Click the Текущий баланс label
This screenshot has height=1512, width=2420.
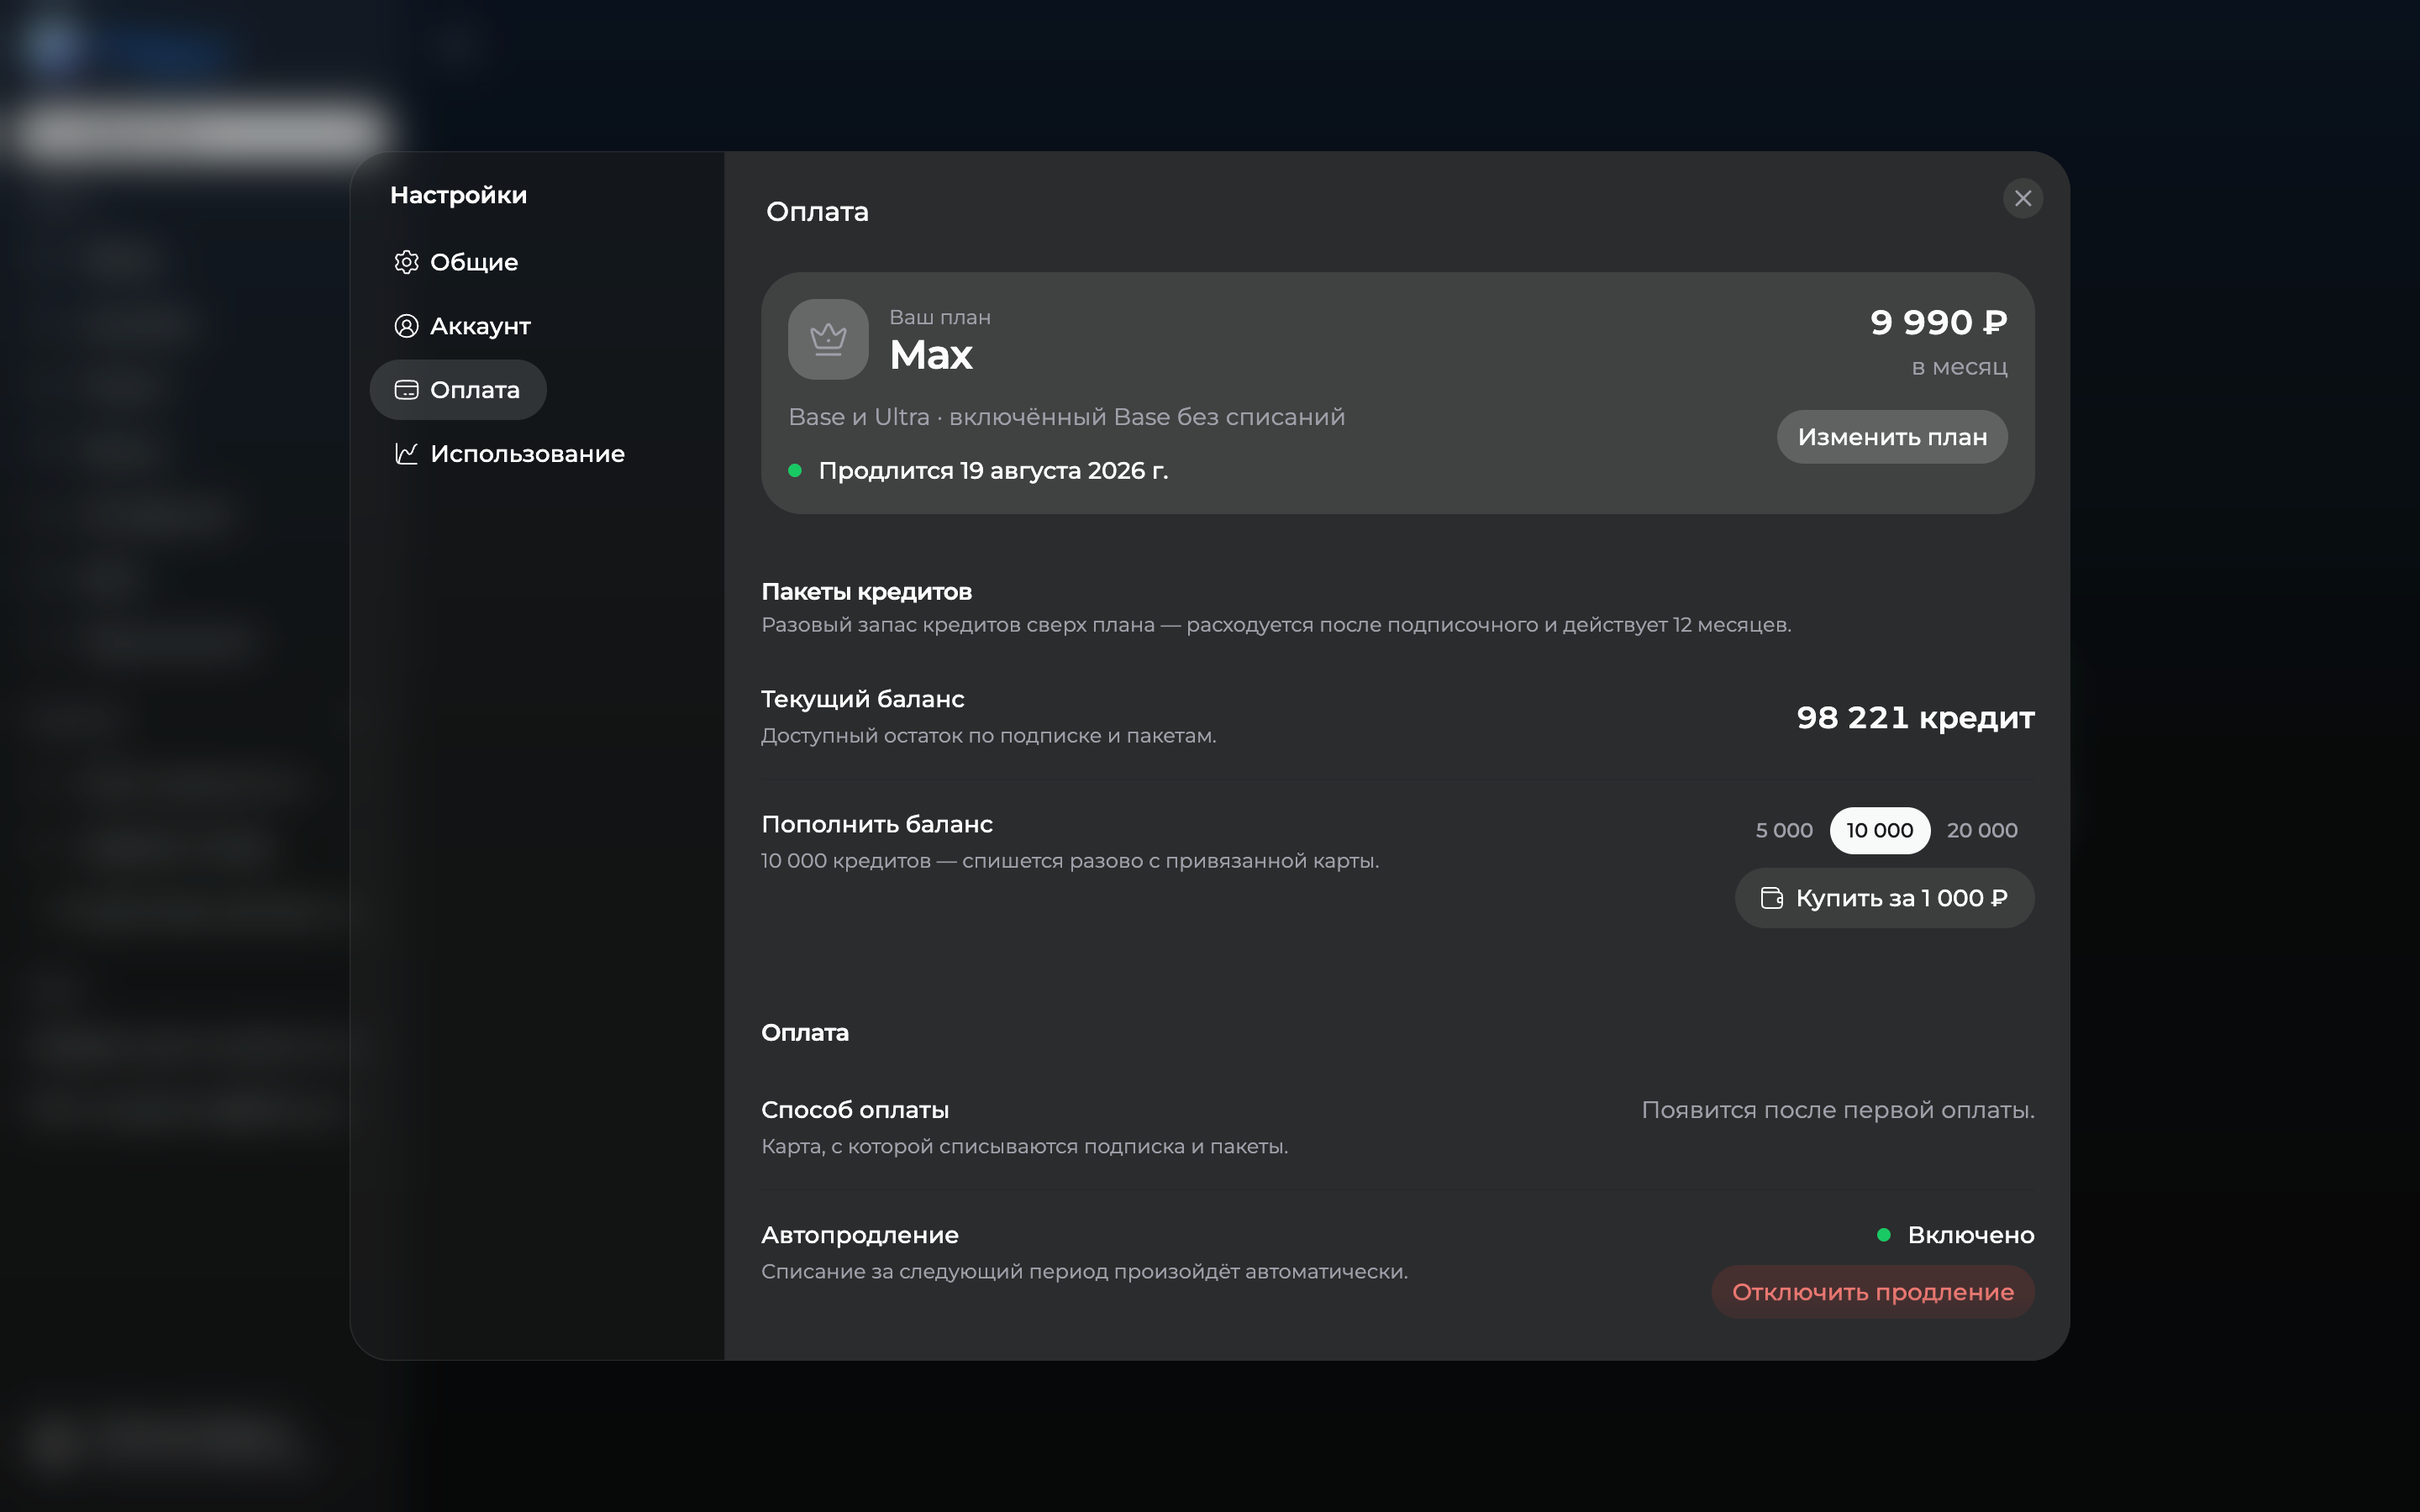click(862, 699)
